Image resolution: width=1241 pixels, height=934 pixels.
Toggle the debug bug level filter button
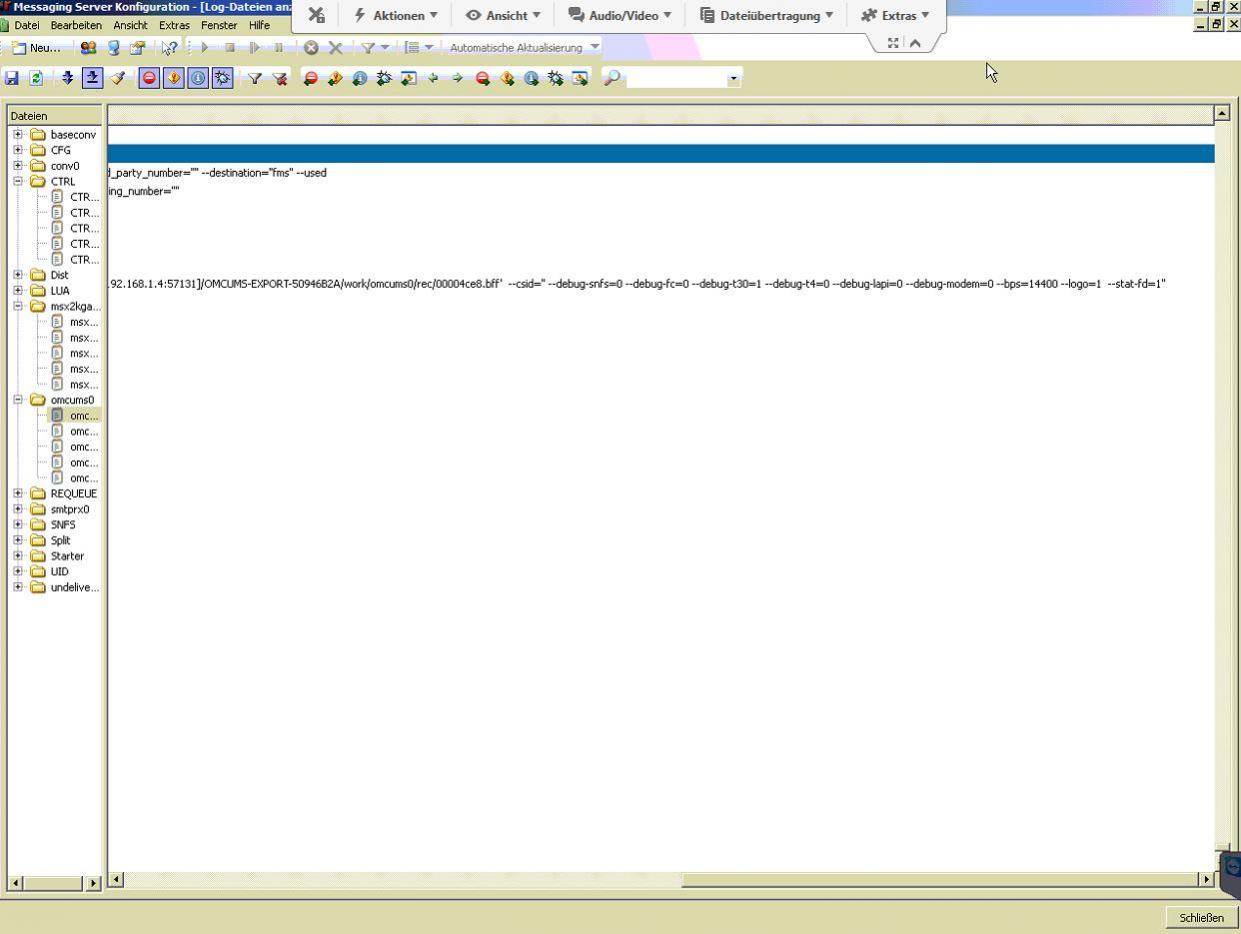(x=222, y=78)
